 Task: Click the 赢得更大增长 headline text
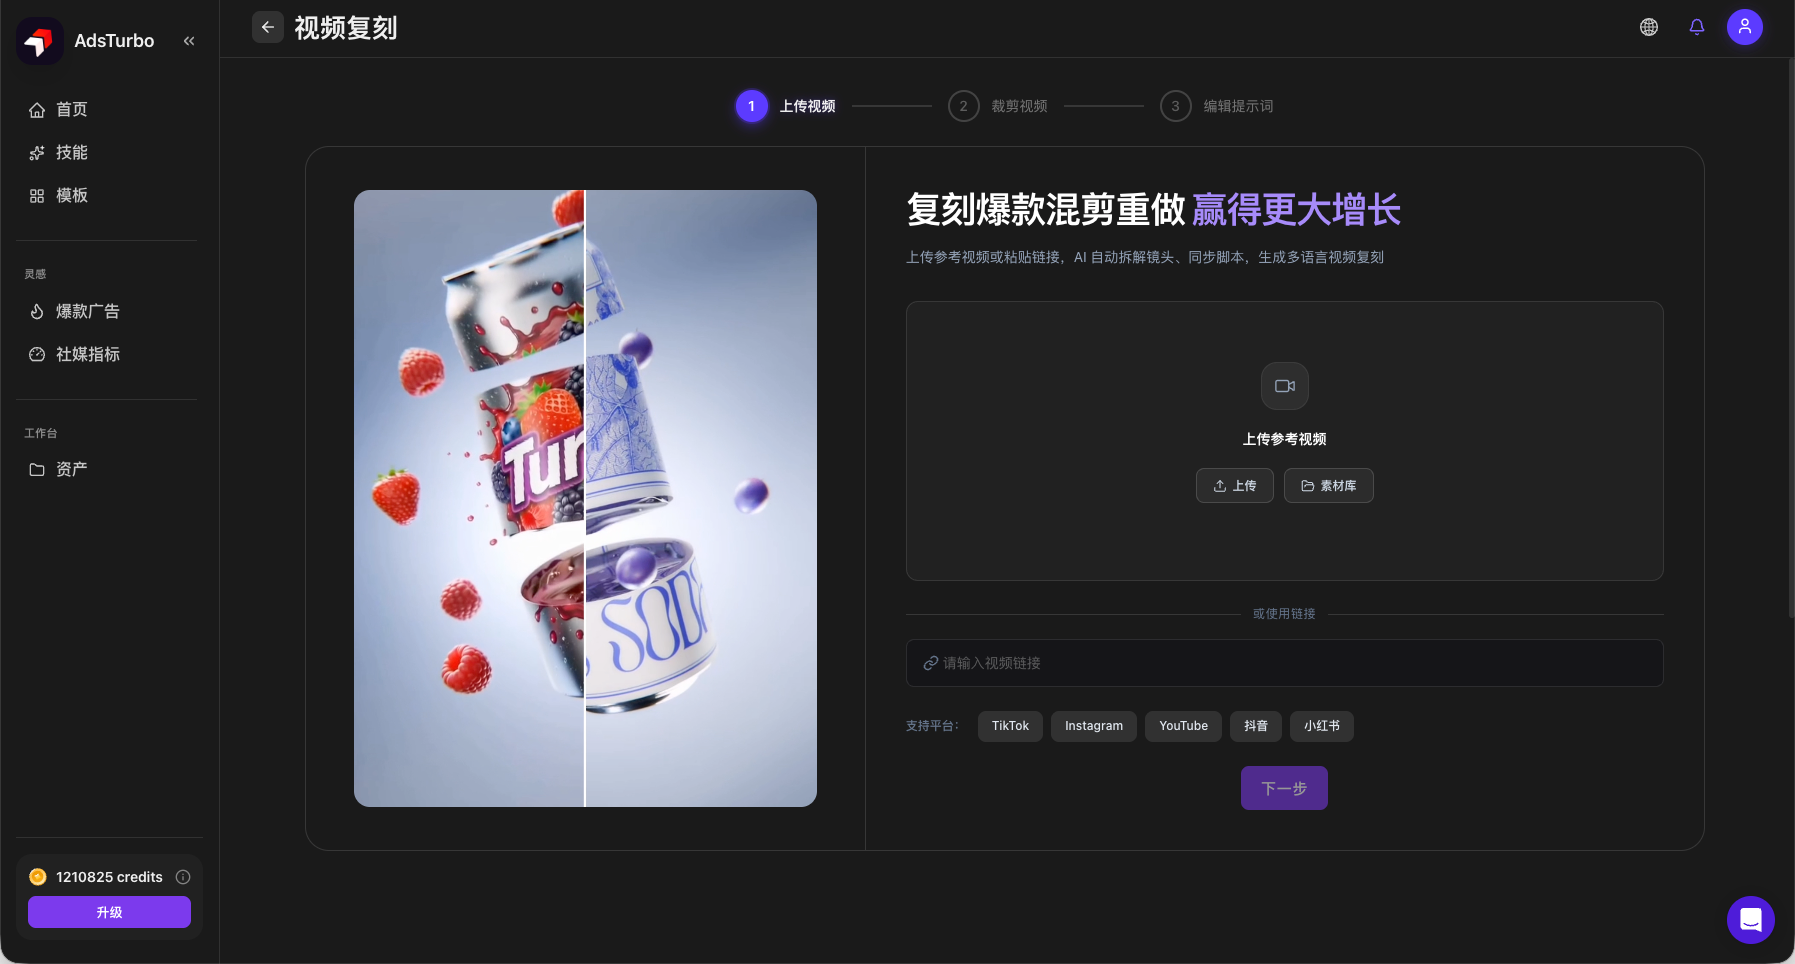[1297, 210]
